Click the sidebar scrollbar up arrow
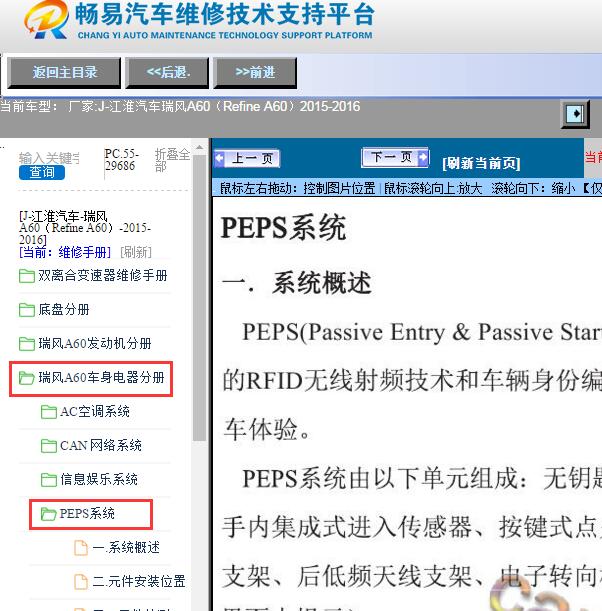 click(x=199, y=147)
